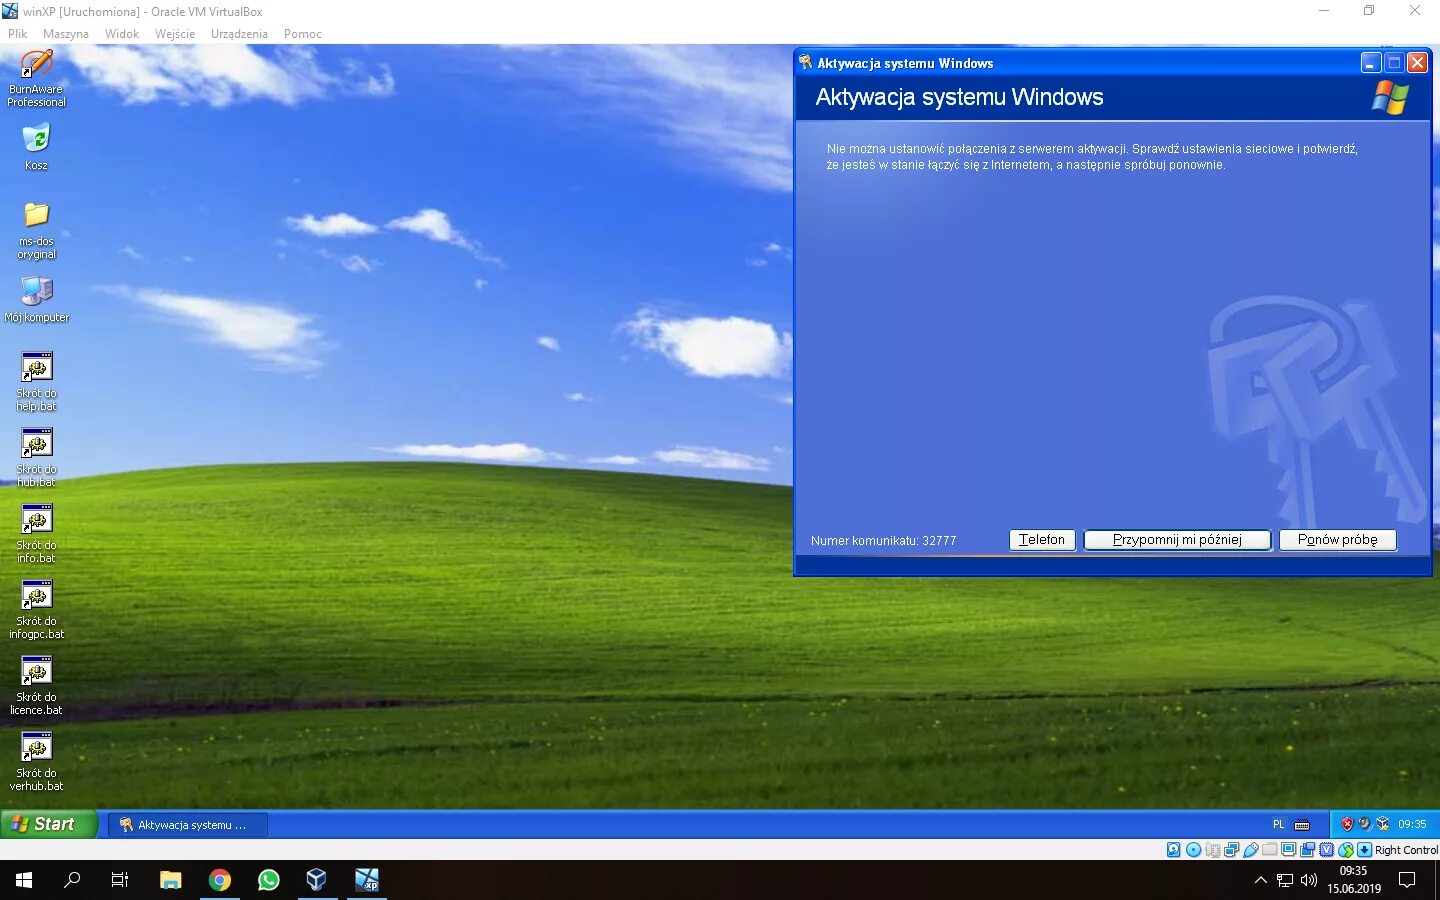Viewport: 1440px width, 900px height.
Task: Open Windows 10 taskbar search
Action: (x=72, y=880)
